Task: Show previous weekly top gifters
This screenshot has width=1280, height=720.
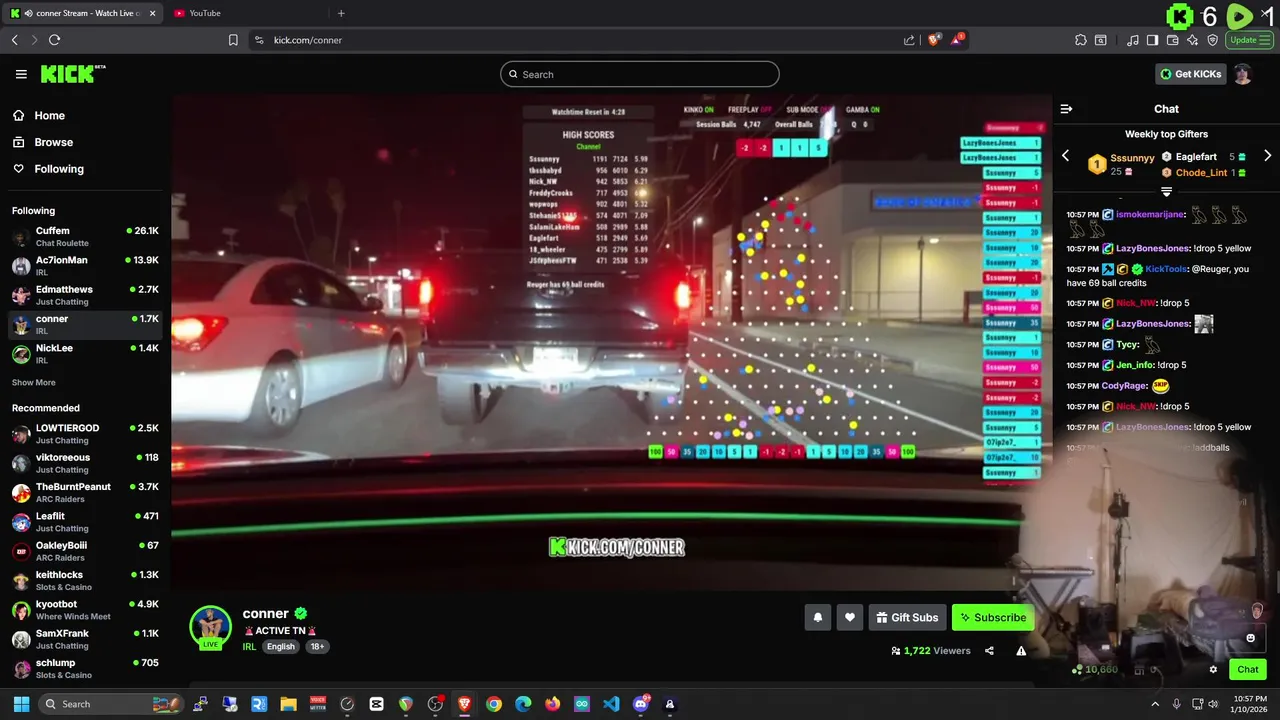Action: coord(1065,156)
